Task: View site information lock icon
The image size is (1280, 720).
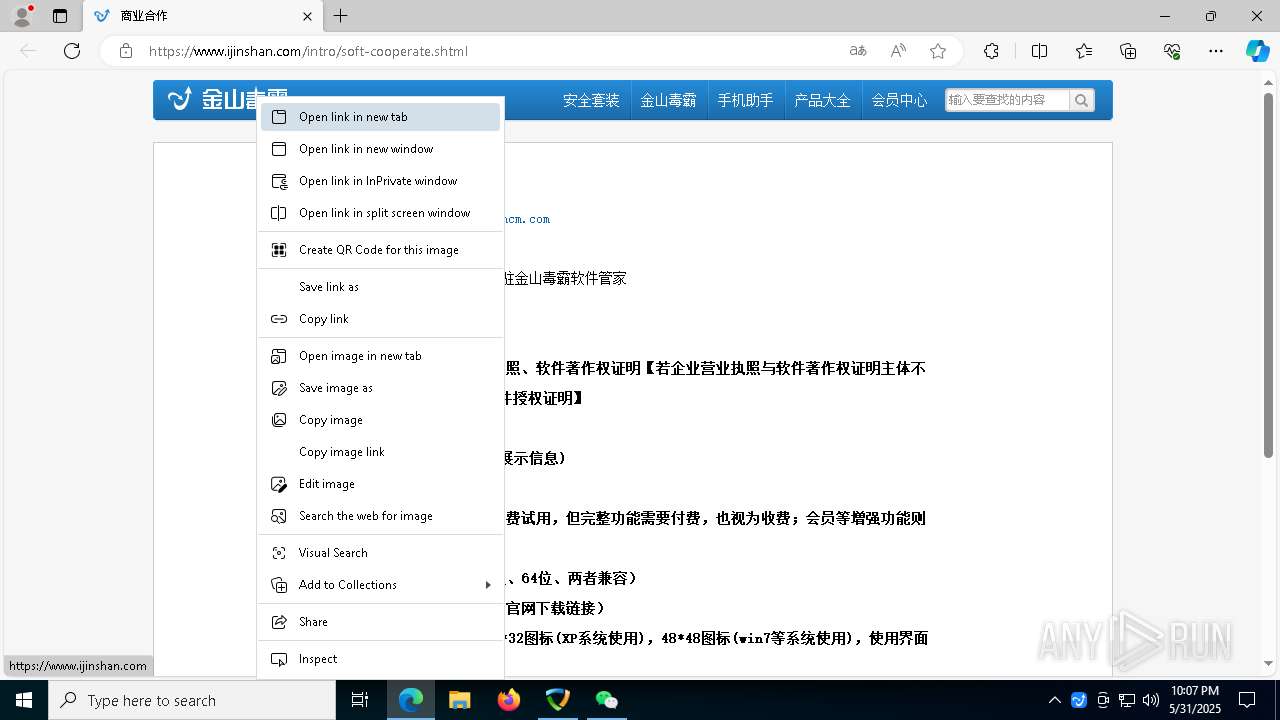Action: pos(126,51)
